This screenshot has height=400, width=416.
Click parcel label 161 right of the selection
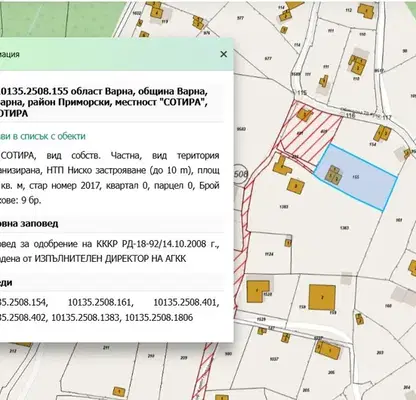[399, 220]
